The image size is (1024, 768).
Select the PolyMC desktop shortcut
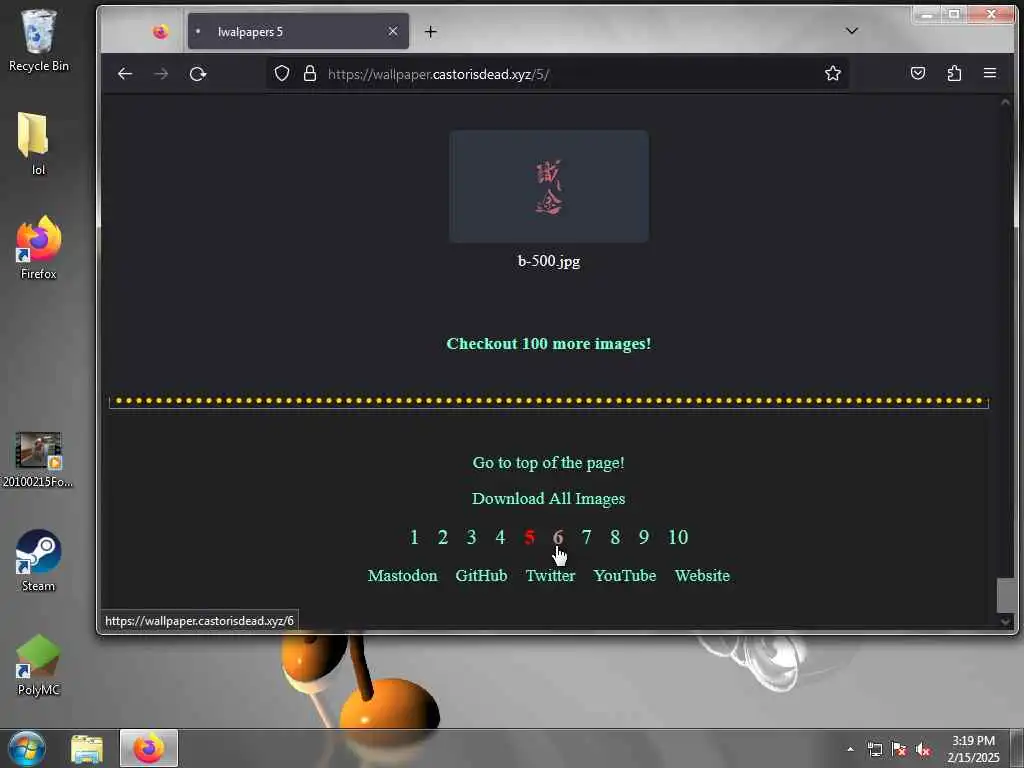point(39,665)
